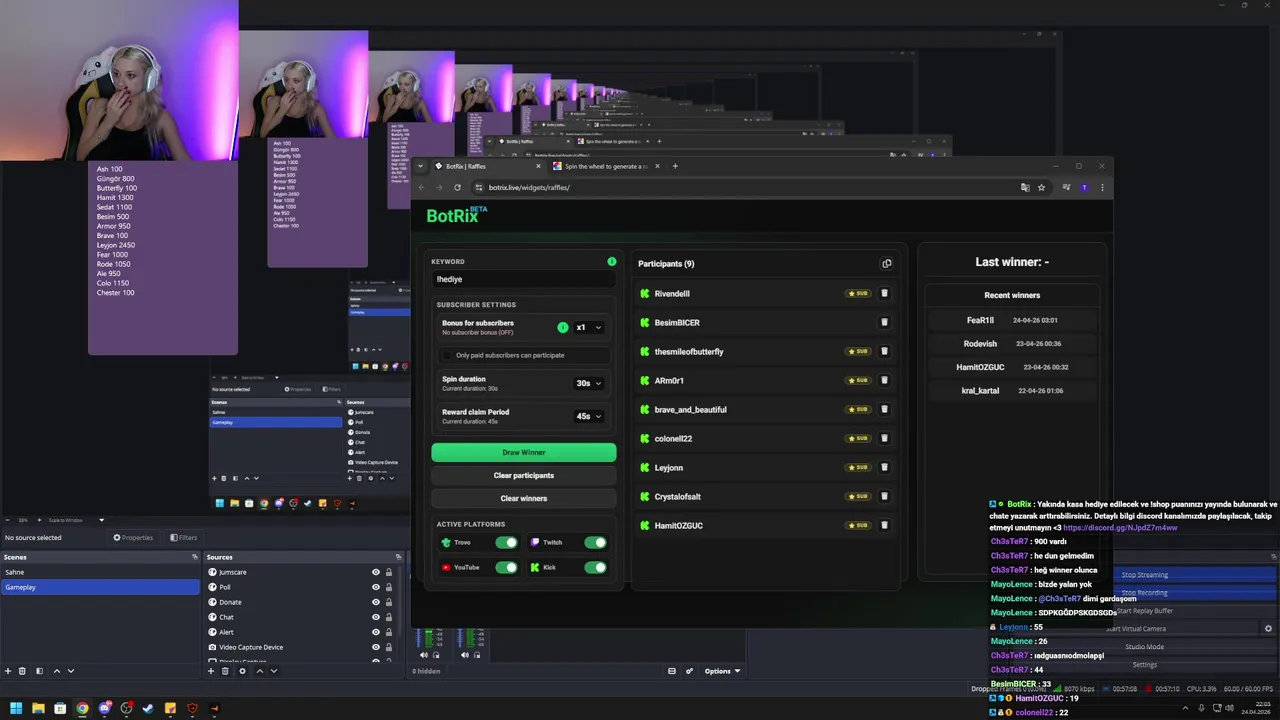The image size is (1280, 720).
Task: Delete Leyjonn from the participants
Action: (884, 467)
